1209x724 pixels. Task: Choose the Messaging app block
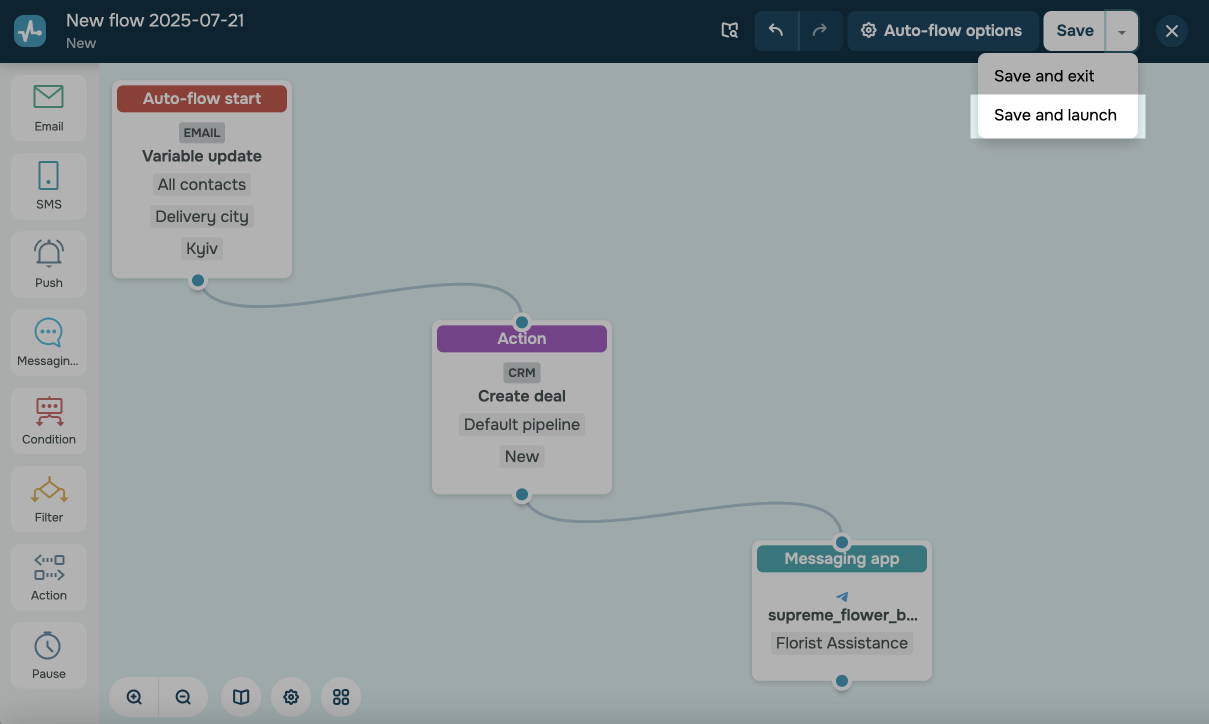(48, 342)
